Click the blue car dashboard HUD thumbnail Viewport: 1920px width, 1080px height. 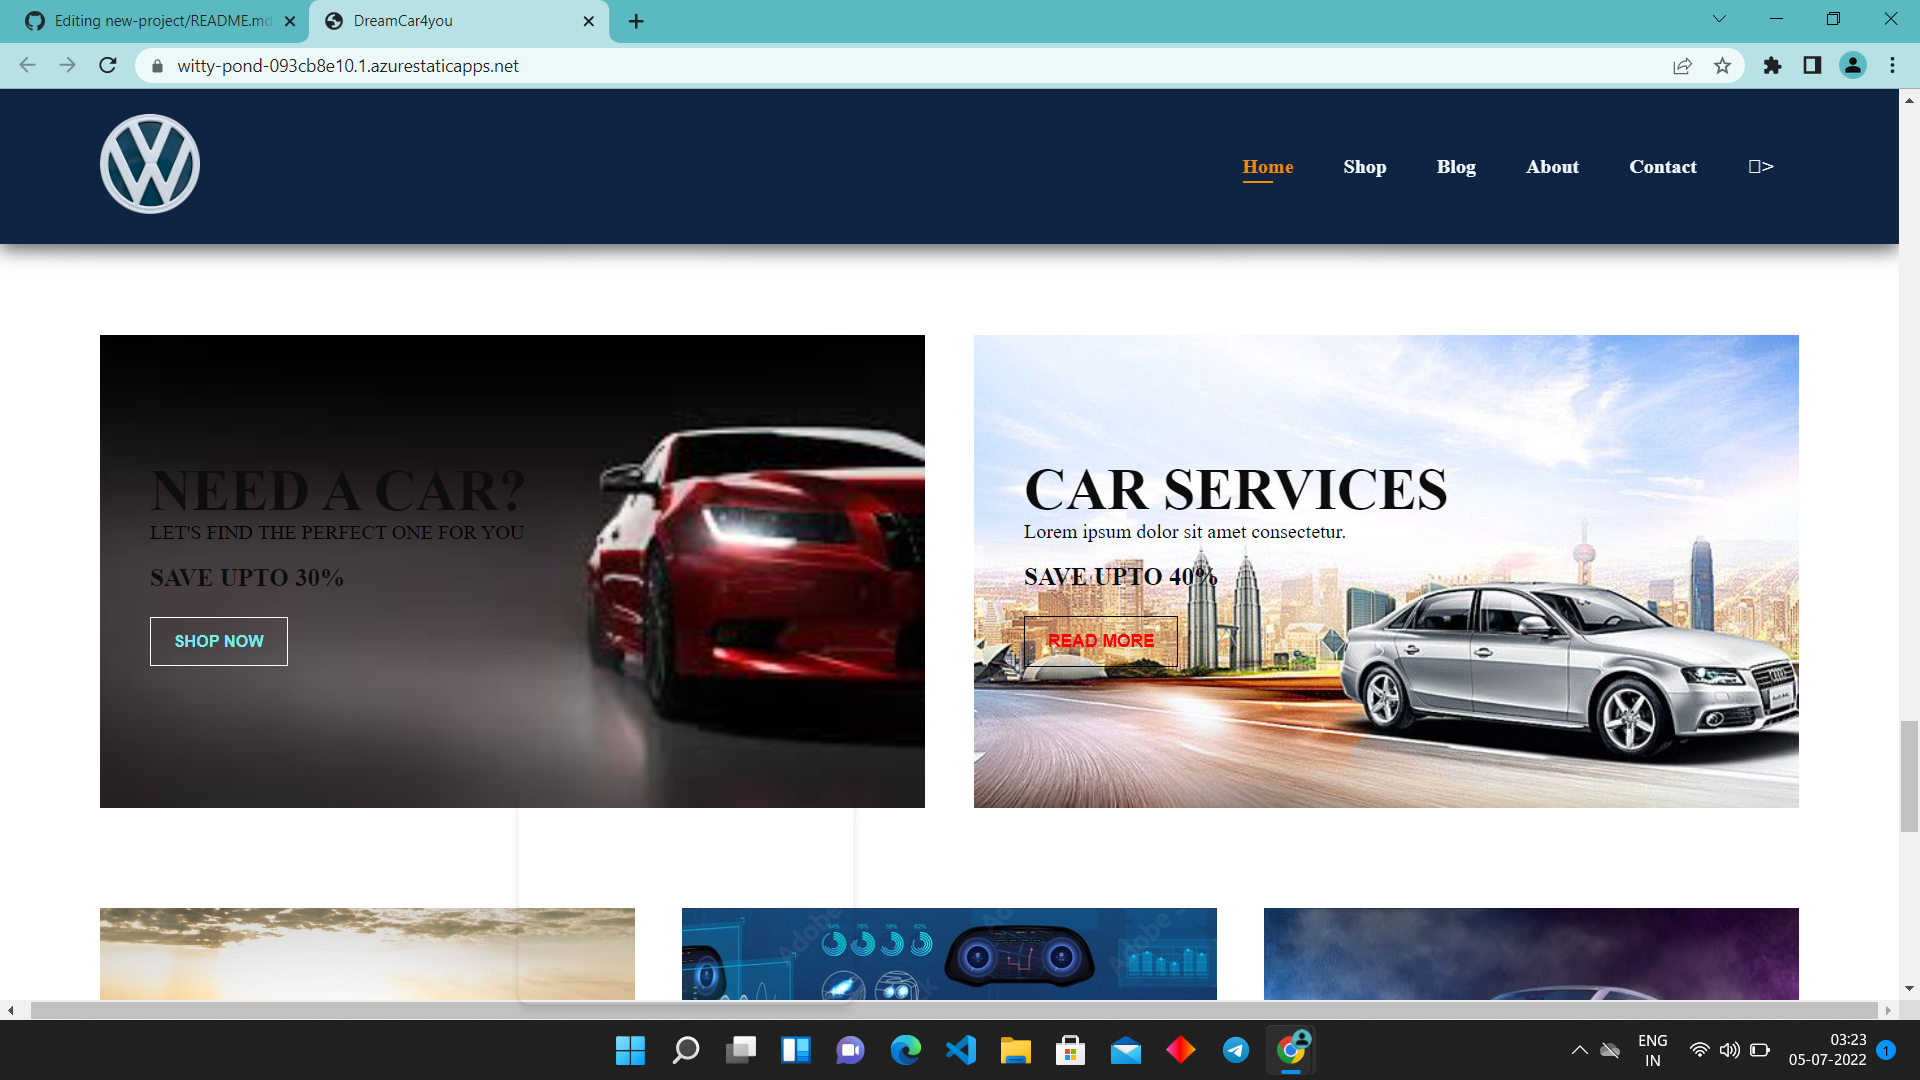click(x=949, y=954)
